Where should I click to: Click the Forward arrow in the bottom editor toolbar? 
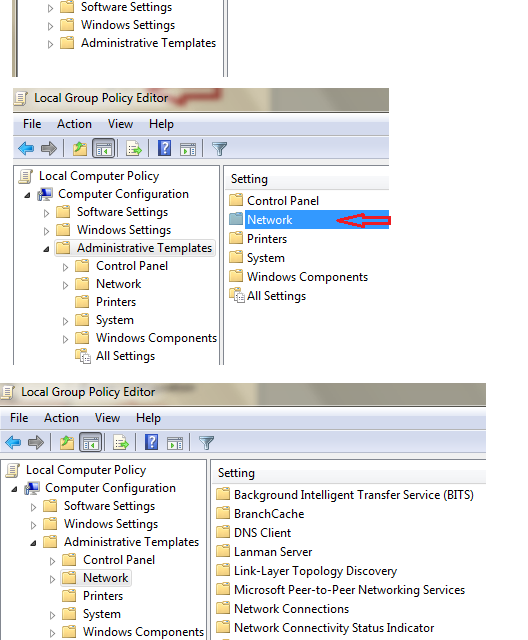tap(36, 442)
